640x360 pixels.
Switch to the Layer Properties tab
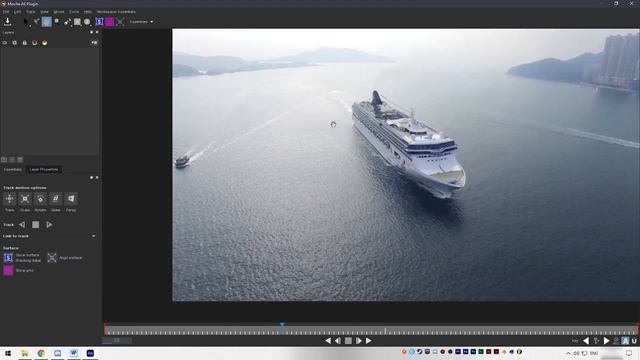click(44, 169)
